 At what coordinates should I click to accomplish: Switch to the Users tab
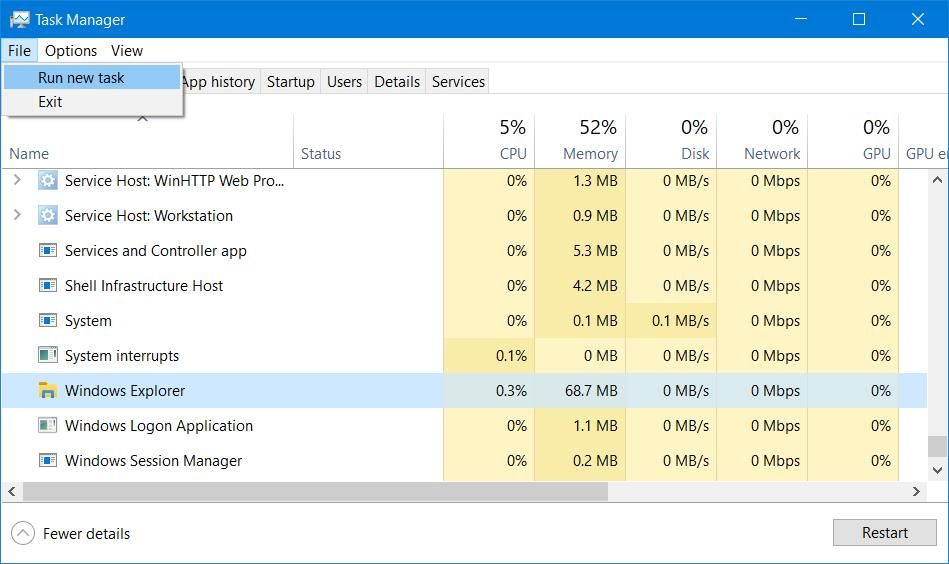coord(344,82)
